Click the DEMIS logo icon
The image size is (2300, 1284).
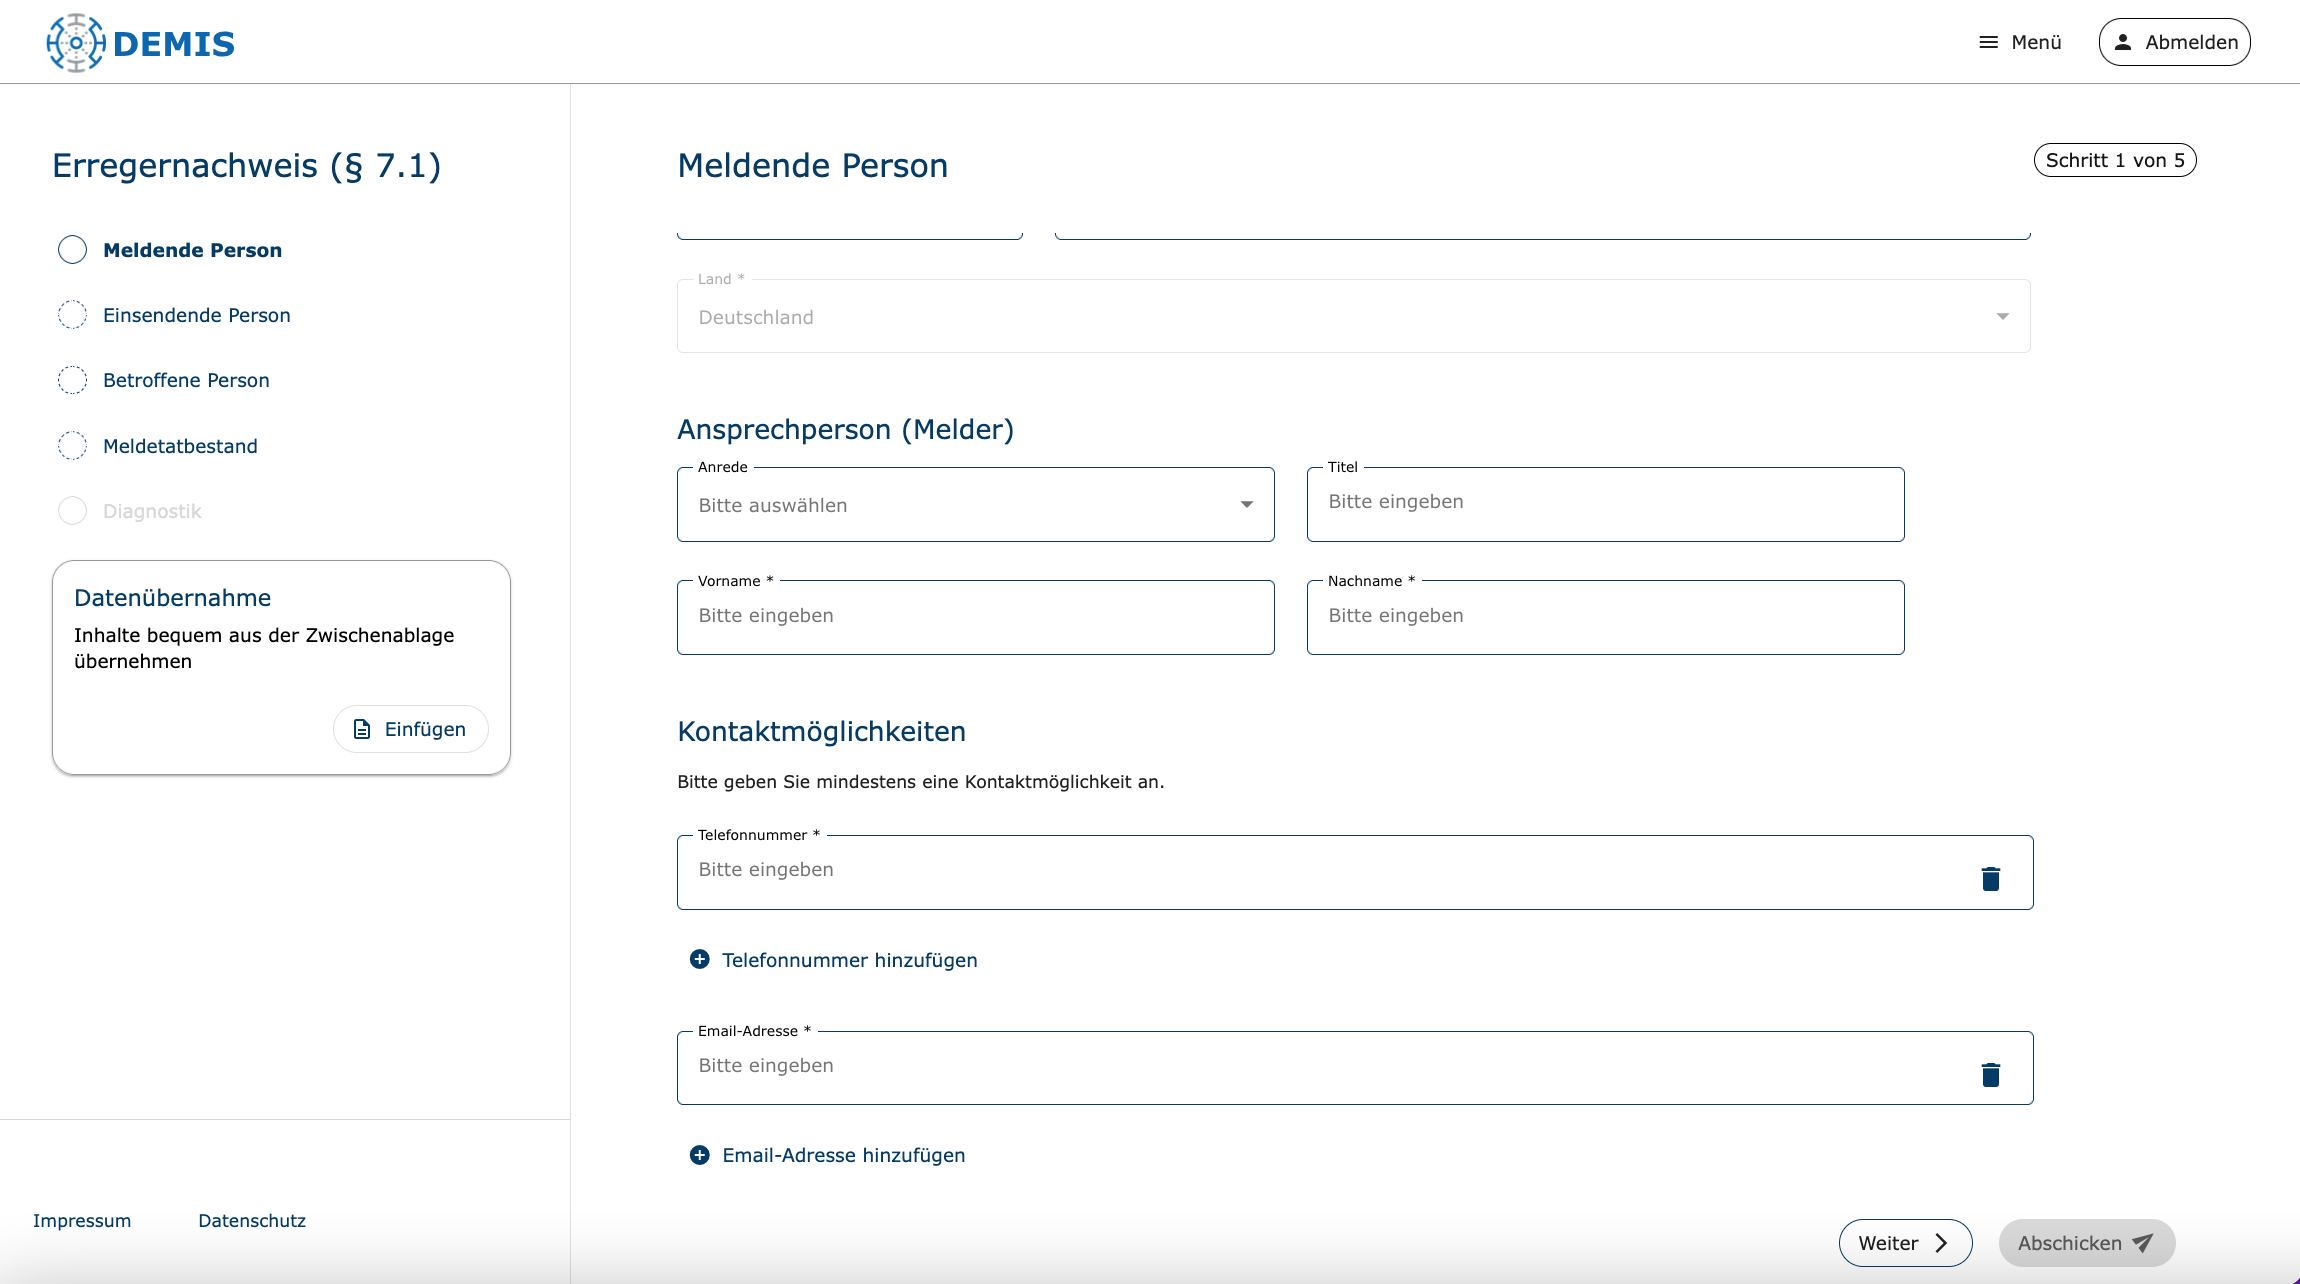tap(76, 43)
